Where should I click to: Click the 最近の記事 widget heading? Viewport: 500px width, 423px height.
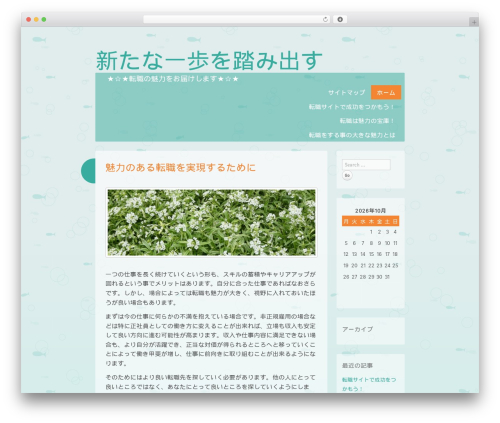pyautogui.click(x=357, y=366)
